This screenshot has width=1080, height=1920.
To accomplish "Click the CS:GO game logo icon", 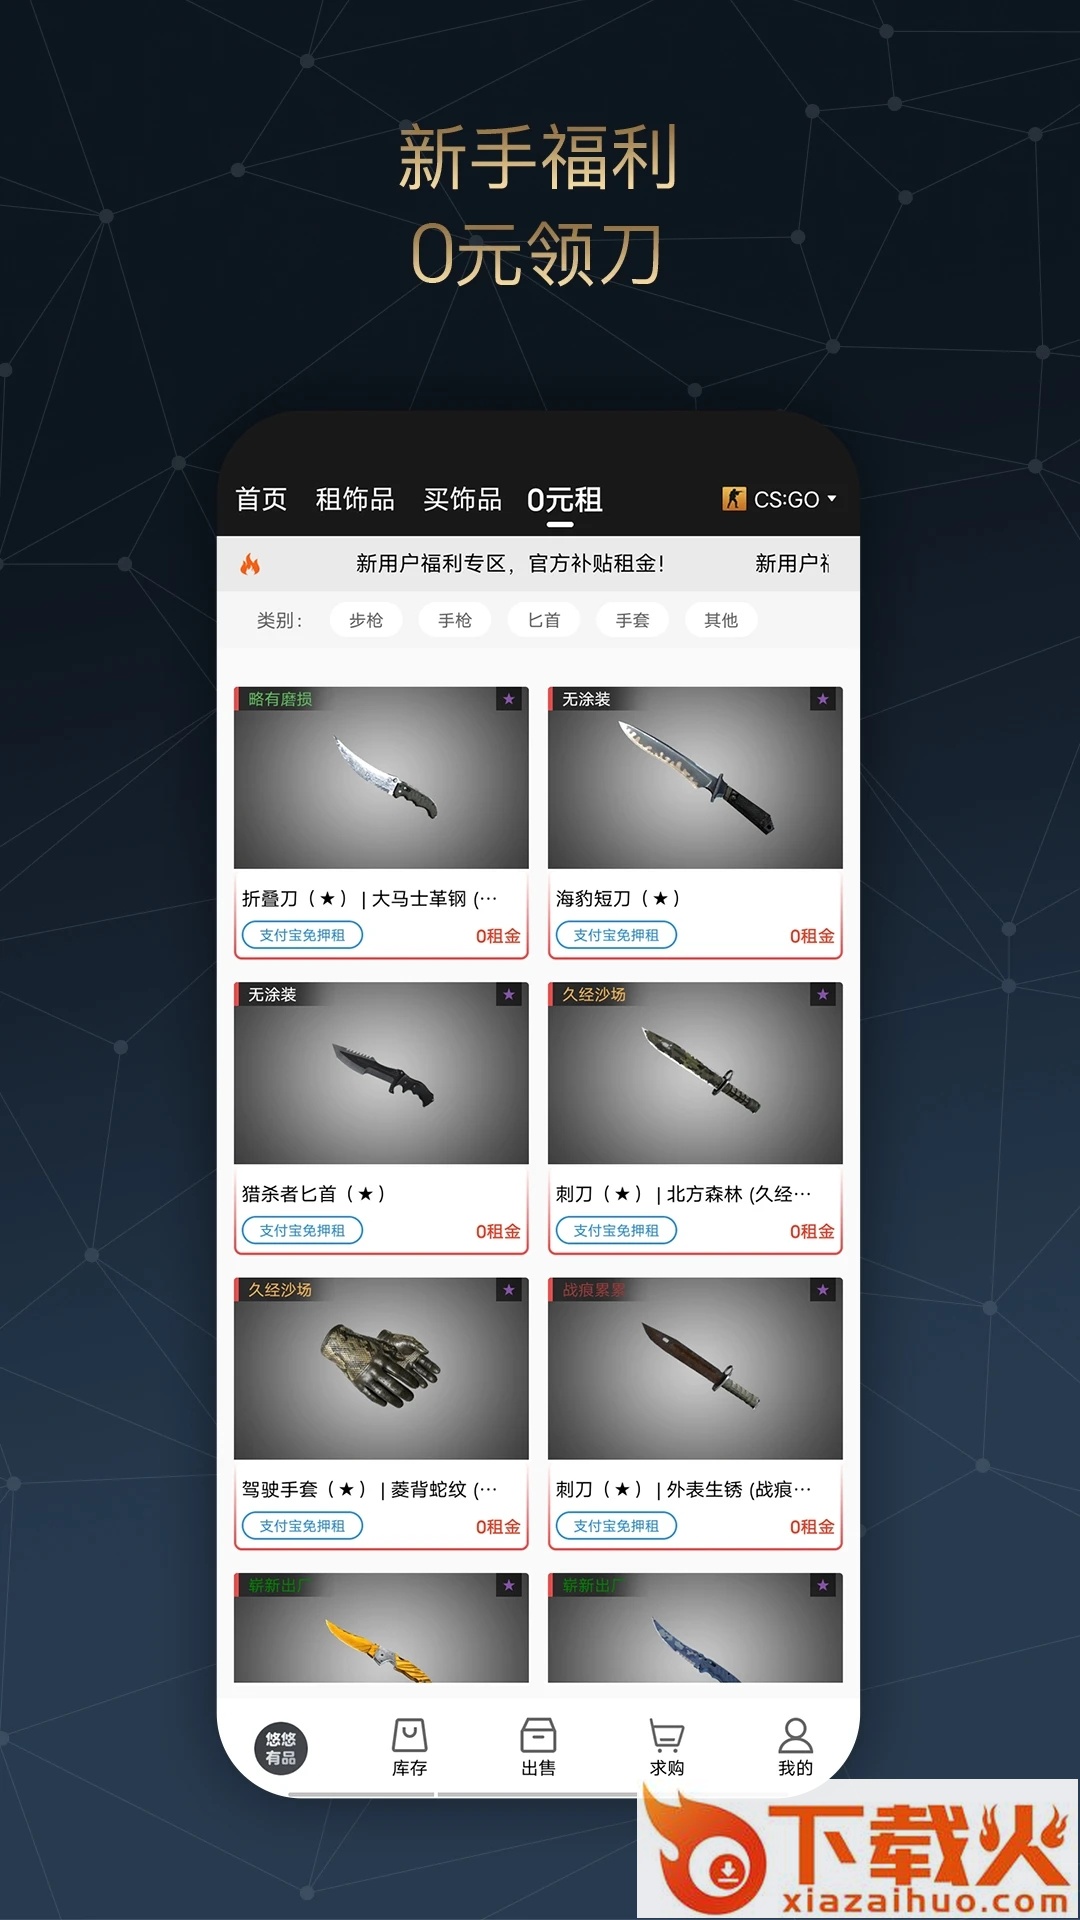I will coord(734,498).
